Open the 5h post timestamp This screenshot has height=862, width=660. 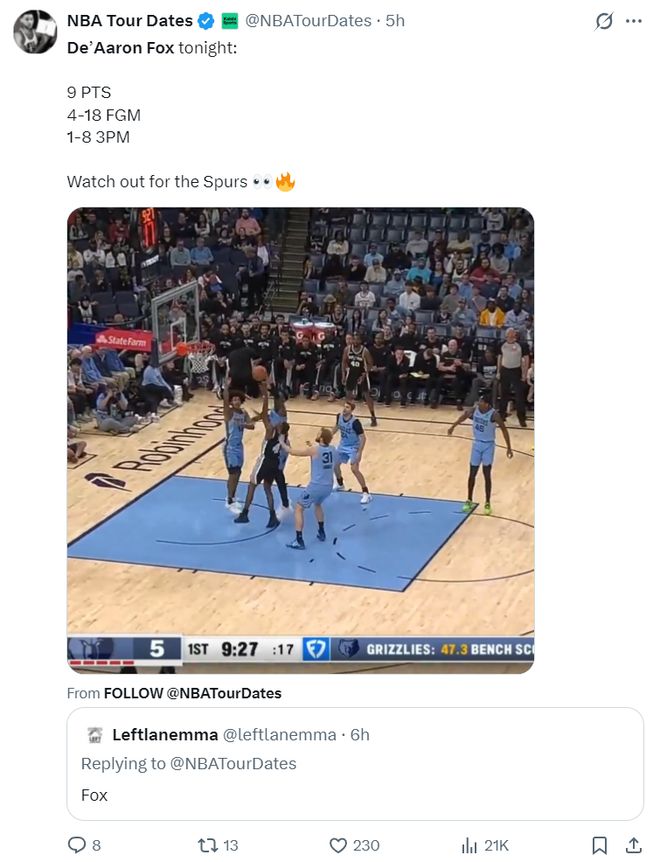396,21
